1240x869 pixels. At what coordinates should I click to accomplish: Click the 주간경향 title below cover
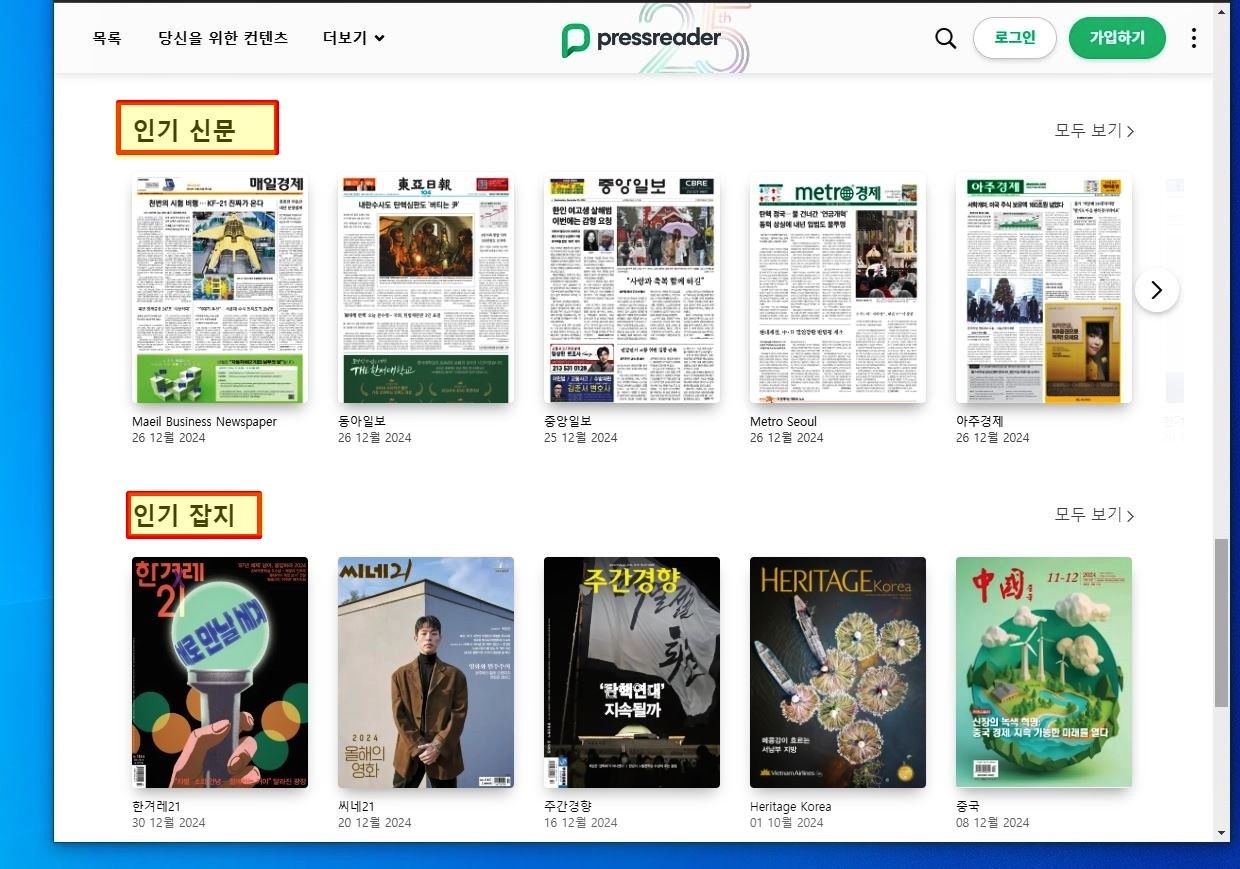(x=568, y=806)
